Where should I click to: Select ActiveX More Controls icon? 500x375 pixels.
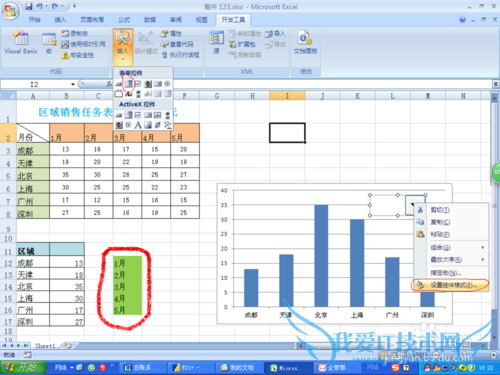point(167,125)
